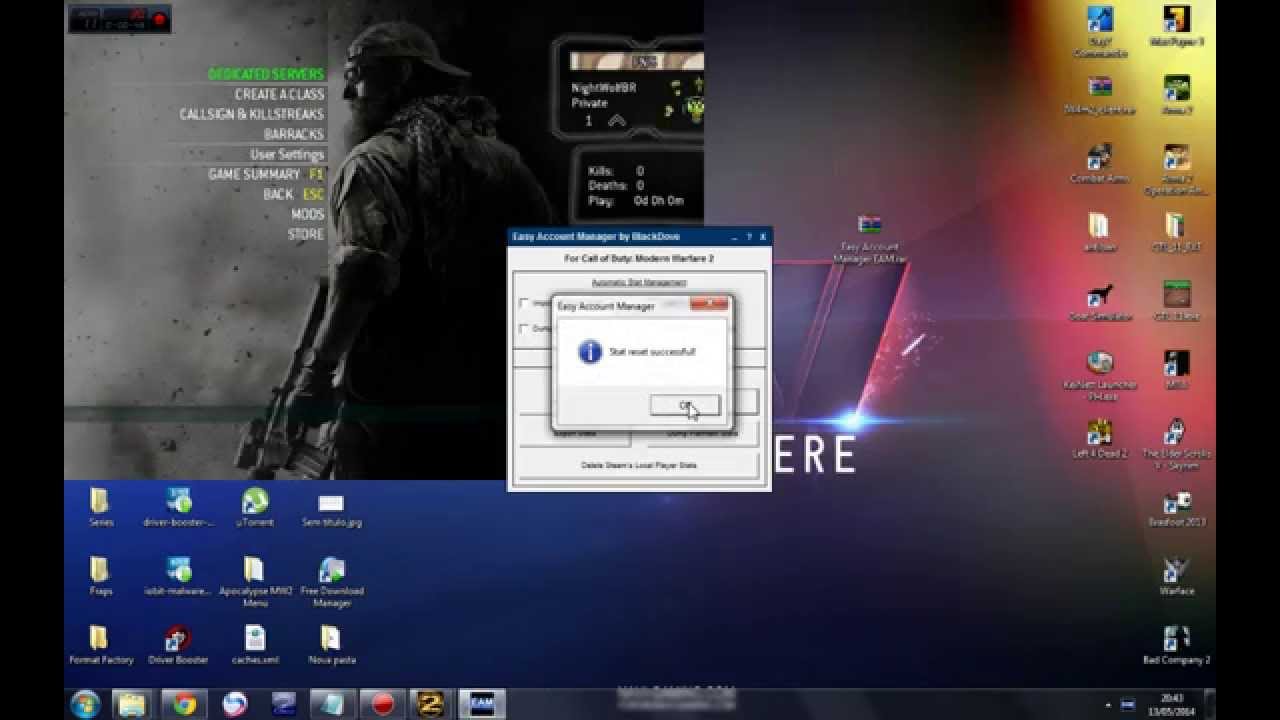Toggle the first checkbox under Automatic Stat Management
The image size is (1280, 720).
[x=524, y=303]
